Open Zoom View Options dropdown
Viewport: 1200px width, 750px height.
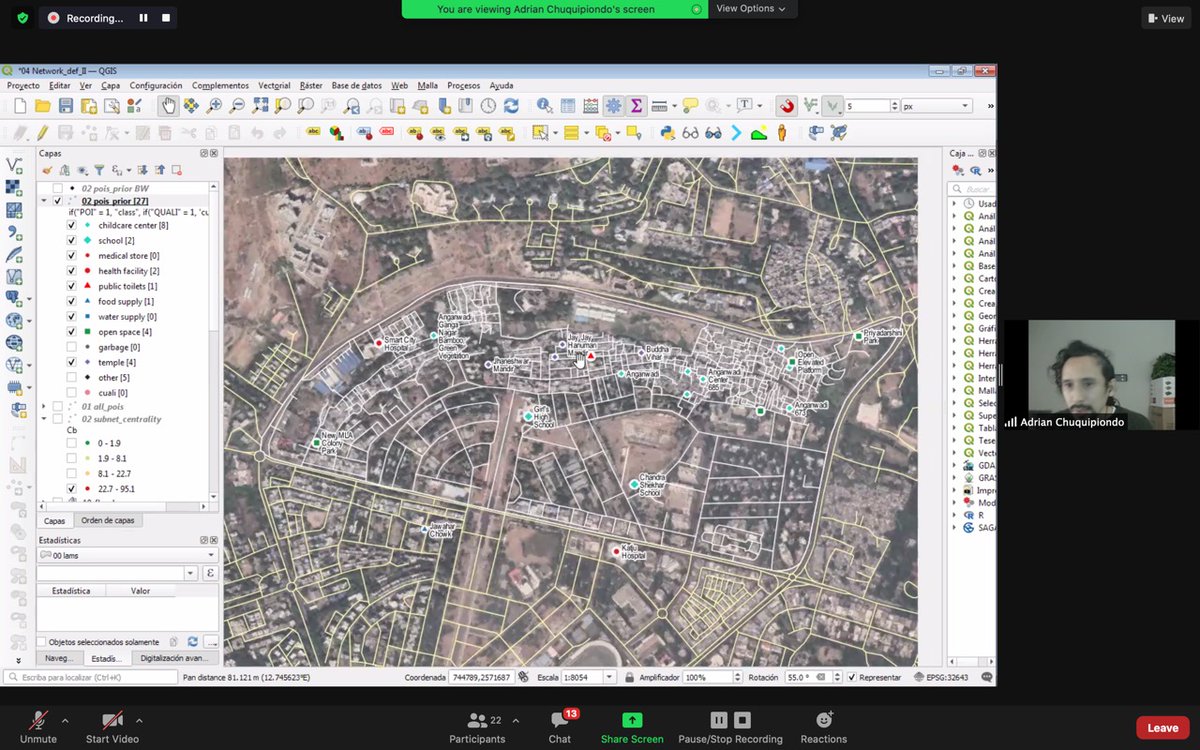[750, 8]
